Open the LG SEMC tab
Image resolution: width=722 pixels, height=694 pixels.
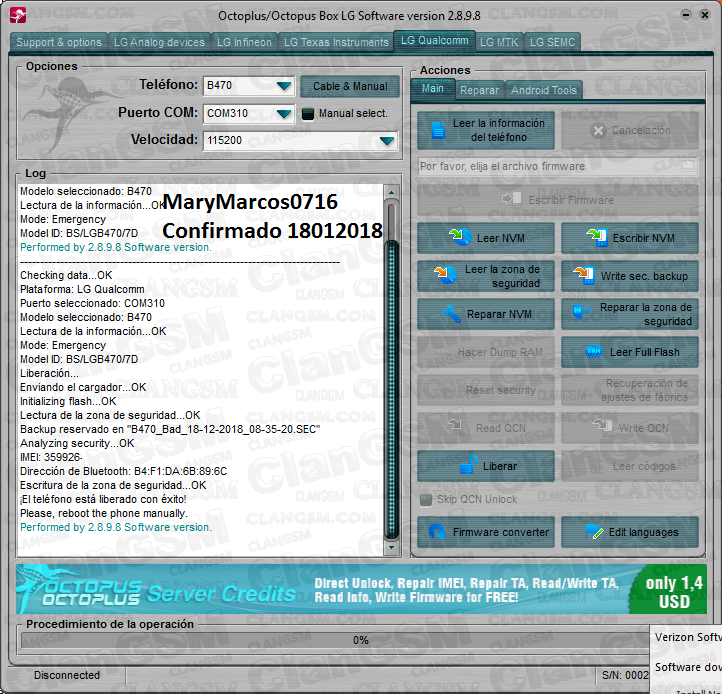(x=552, y=42)
